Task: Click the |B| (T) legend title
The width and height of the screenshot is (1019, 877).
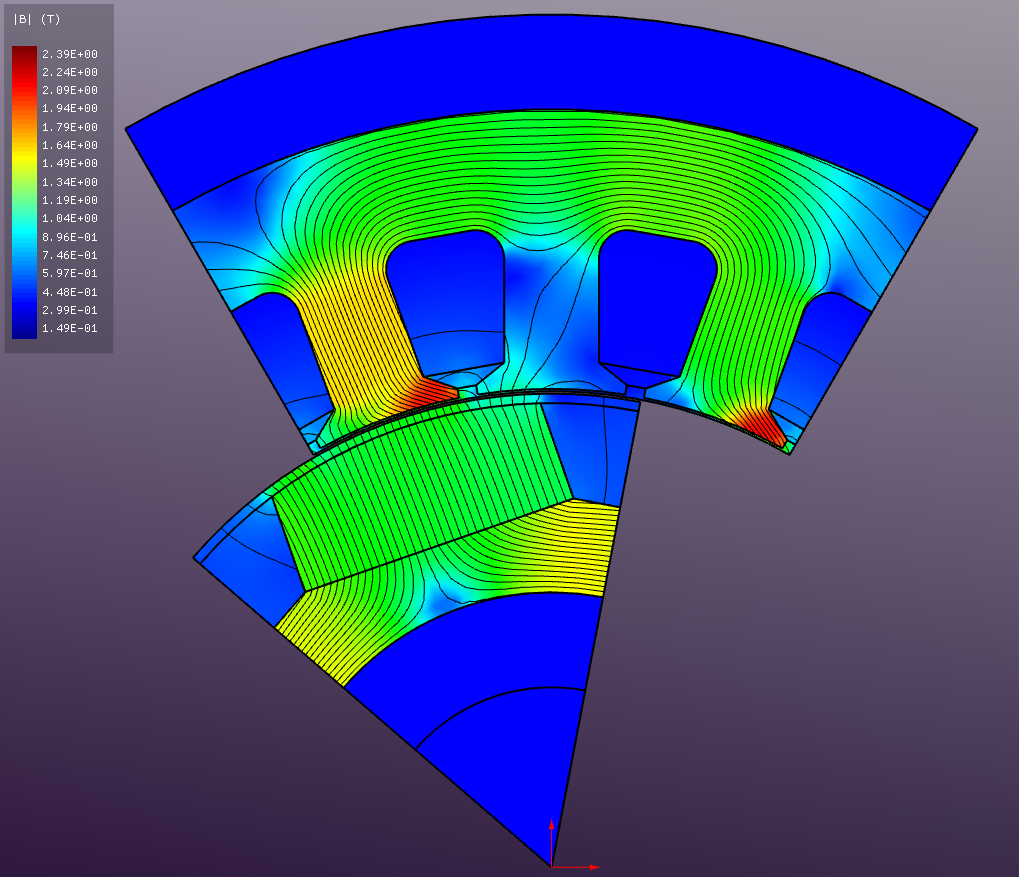Action: 36,19
